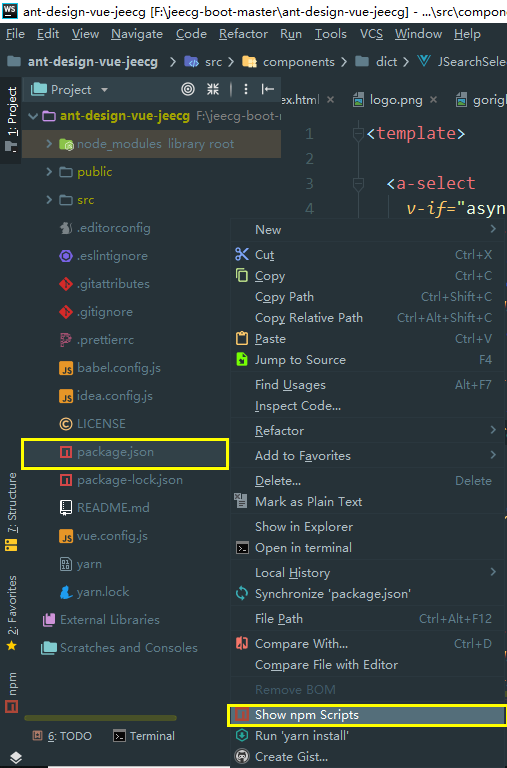Screen dimensions: 507x768
Task: Open the Project view dropdown arrow
Action: pos(104,90)
